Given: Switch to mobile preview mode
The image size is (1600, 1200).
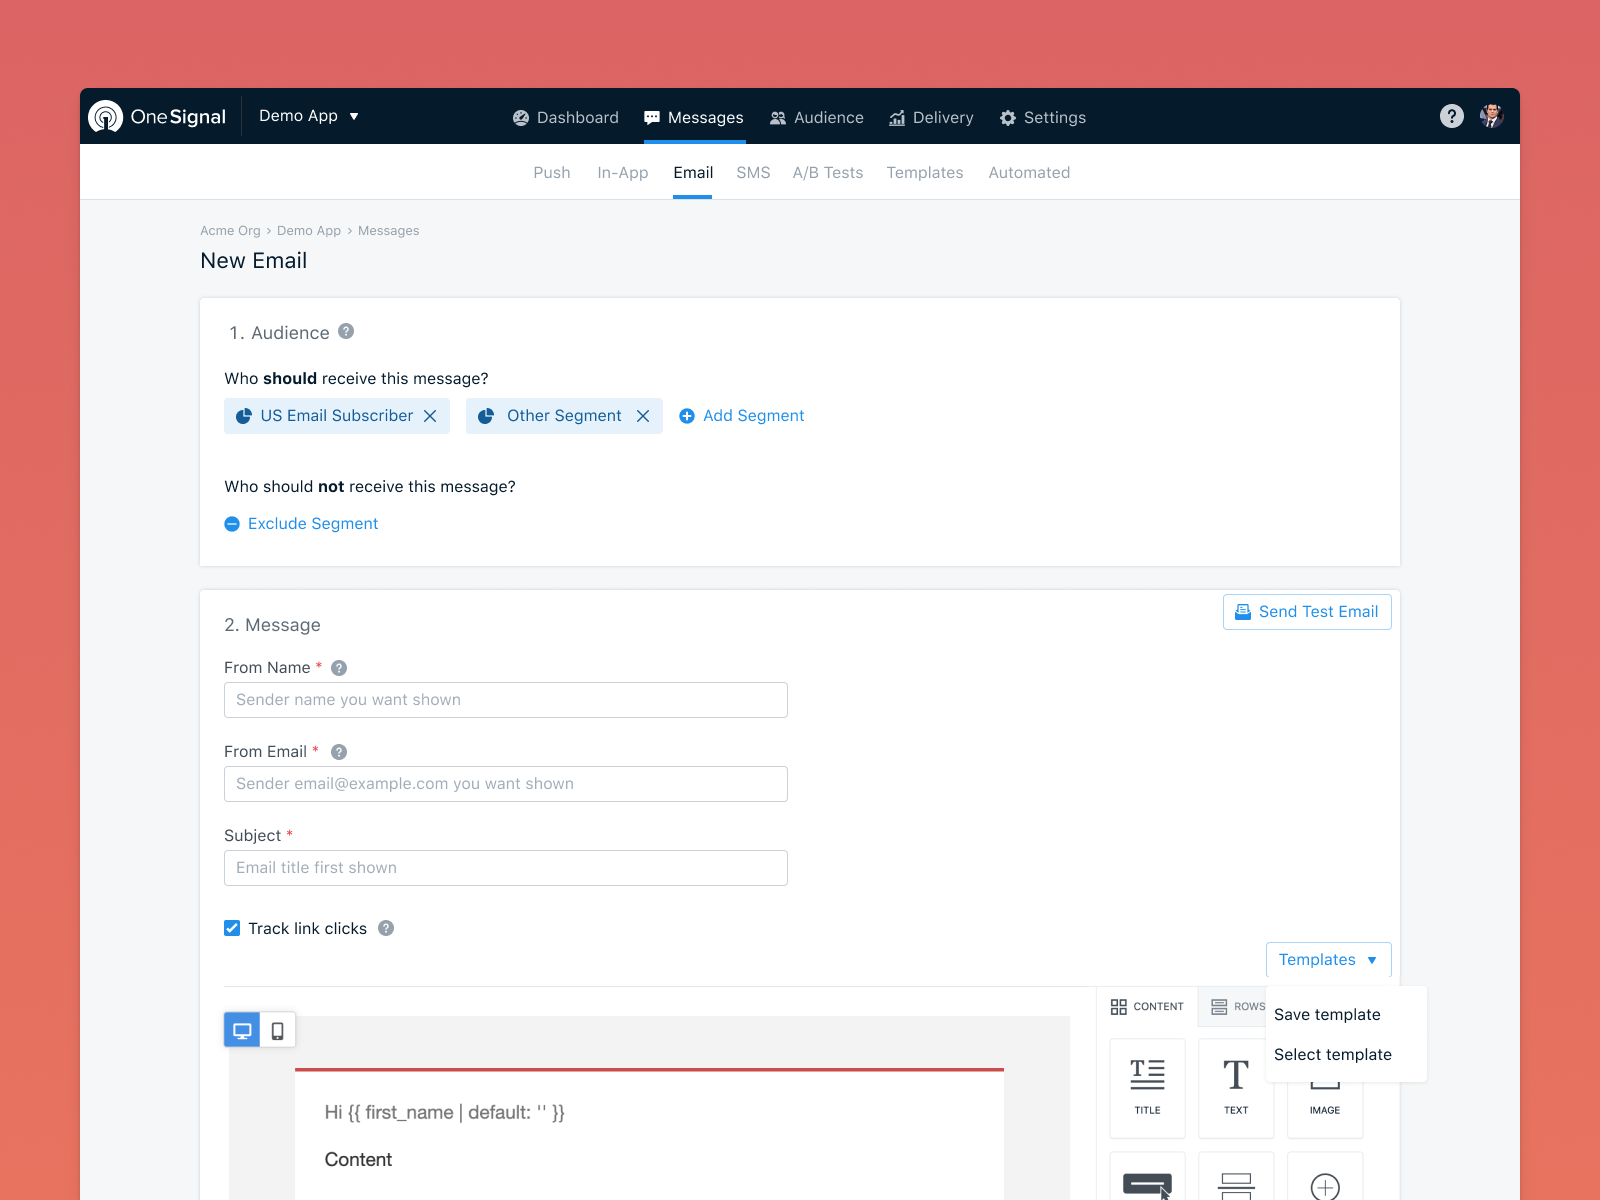Looking at the screenshot, I should click(x=277, y=1029).
